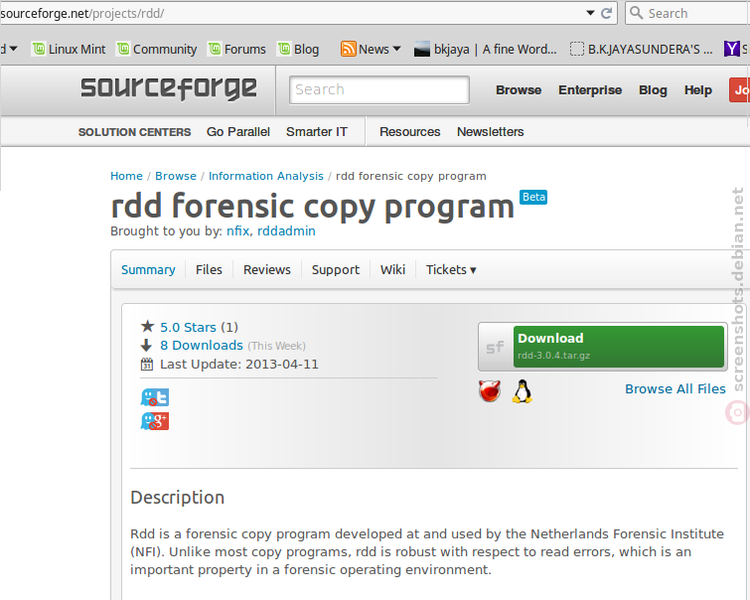Open the Resources link
750x600 pixels.
pyautogui.click(x=409, y=132)
